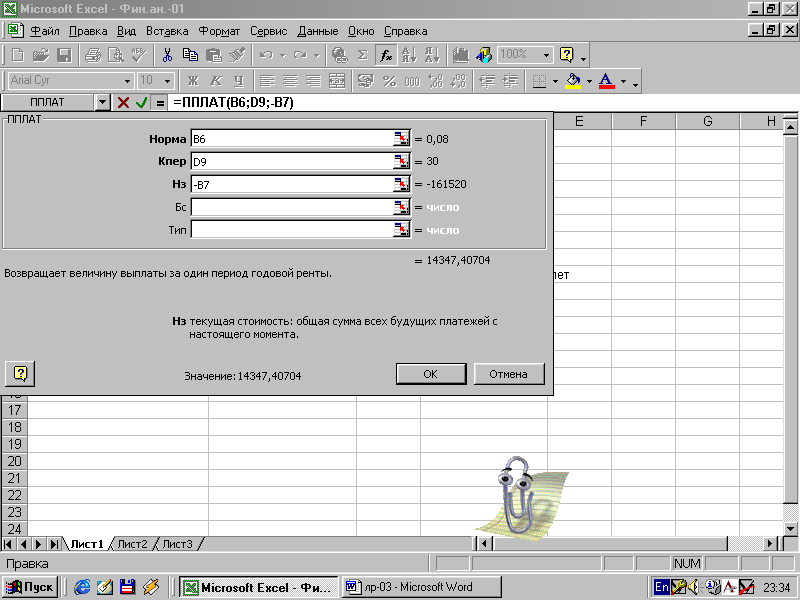Click the AutoSum sigma icon
Viewport: 800px width, 600px height.
tap(363, 55)
